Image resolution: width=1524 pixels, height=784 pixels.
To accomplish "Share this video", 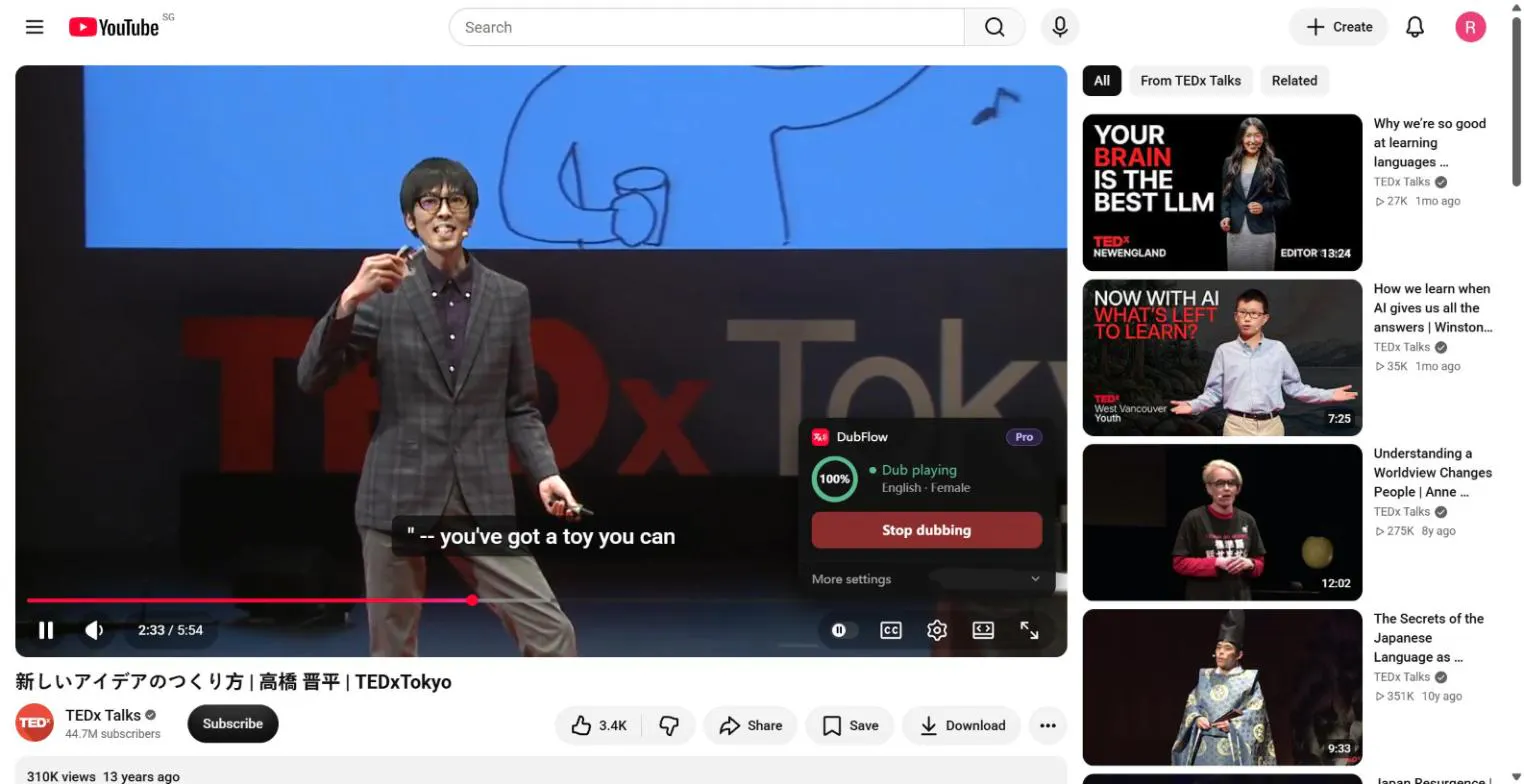I will pyautogui.click(x=750, y=726).
